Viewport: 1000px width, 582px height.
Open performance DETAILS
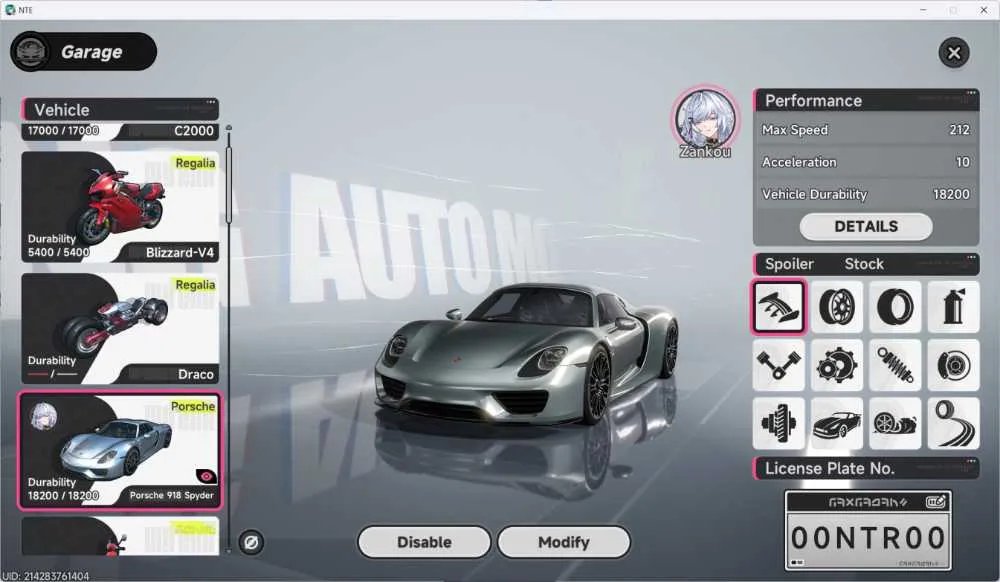866,226
